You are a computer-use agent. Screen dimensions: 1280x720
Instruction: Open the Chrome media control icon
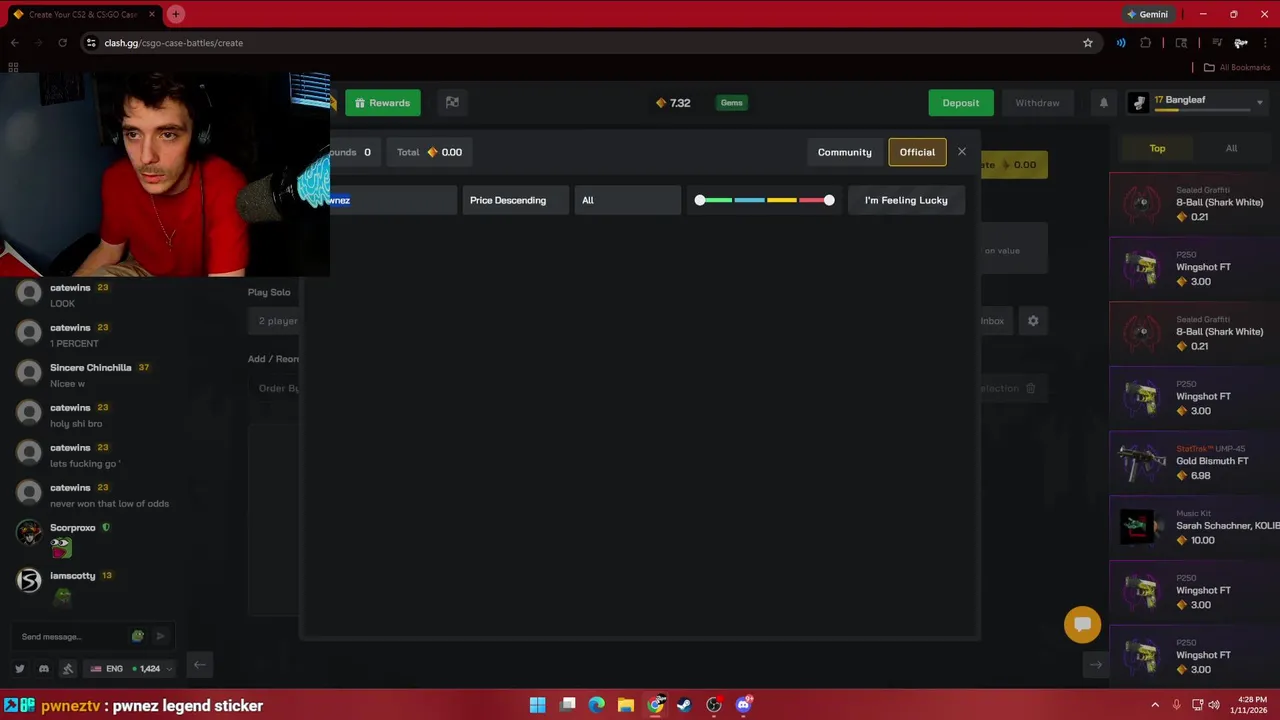pos(1217,43)
